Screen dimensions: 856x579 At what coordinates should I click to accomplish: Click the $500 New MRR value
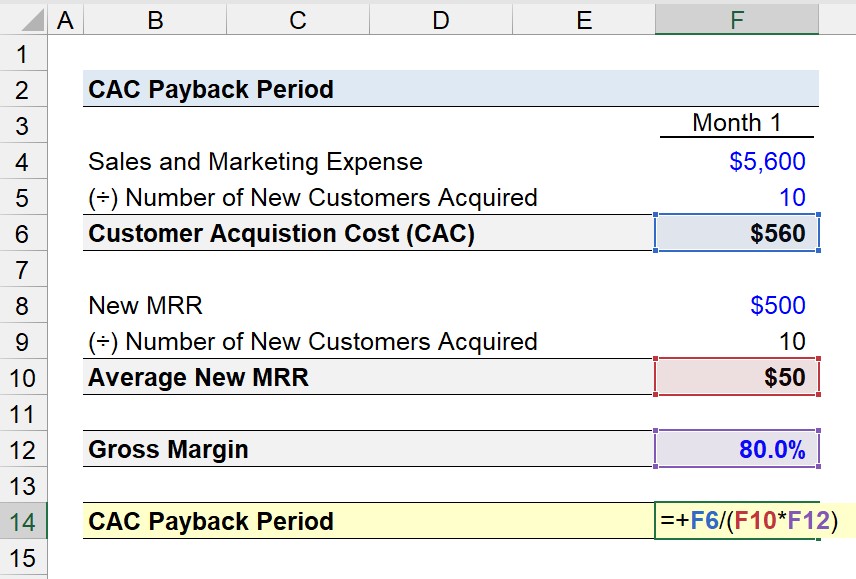pyautogui.click(x=778, y=306)
